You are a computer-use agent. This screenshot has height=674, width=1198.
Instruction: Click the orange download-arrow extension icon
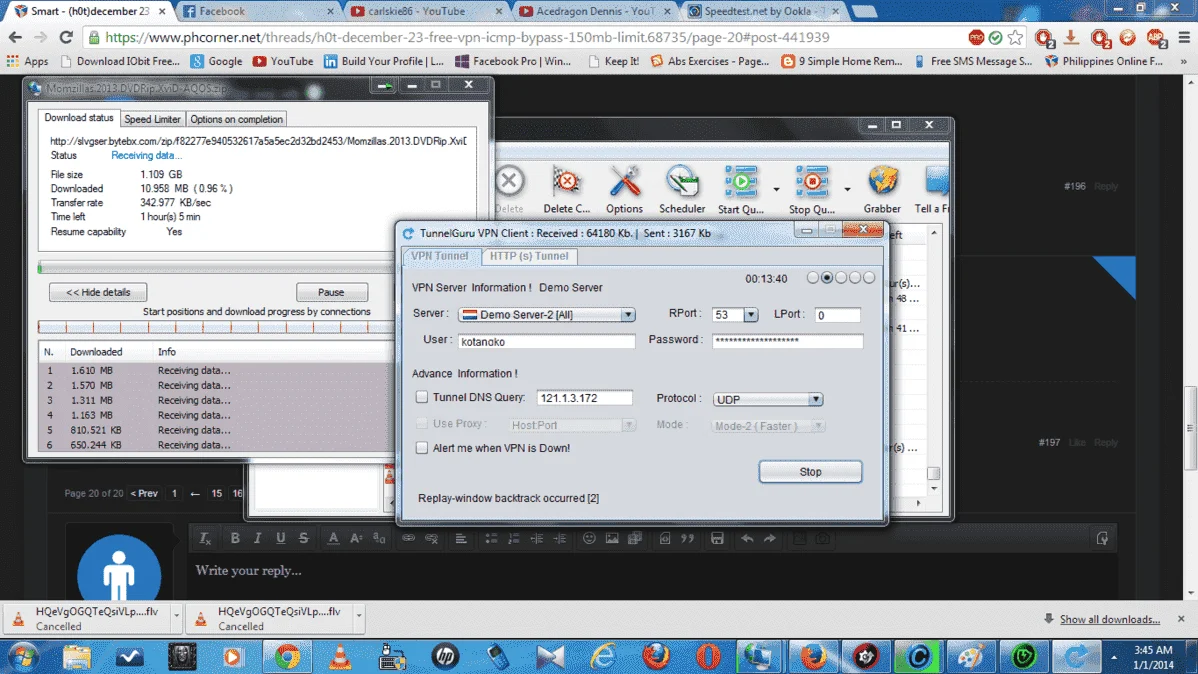(x=1071, y=37)
